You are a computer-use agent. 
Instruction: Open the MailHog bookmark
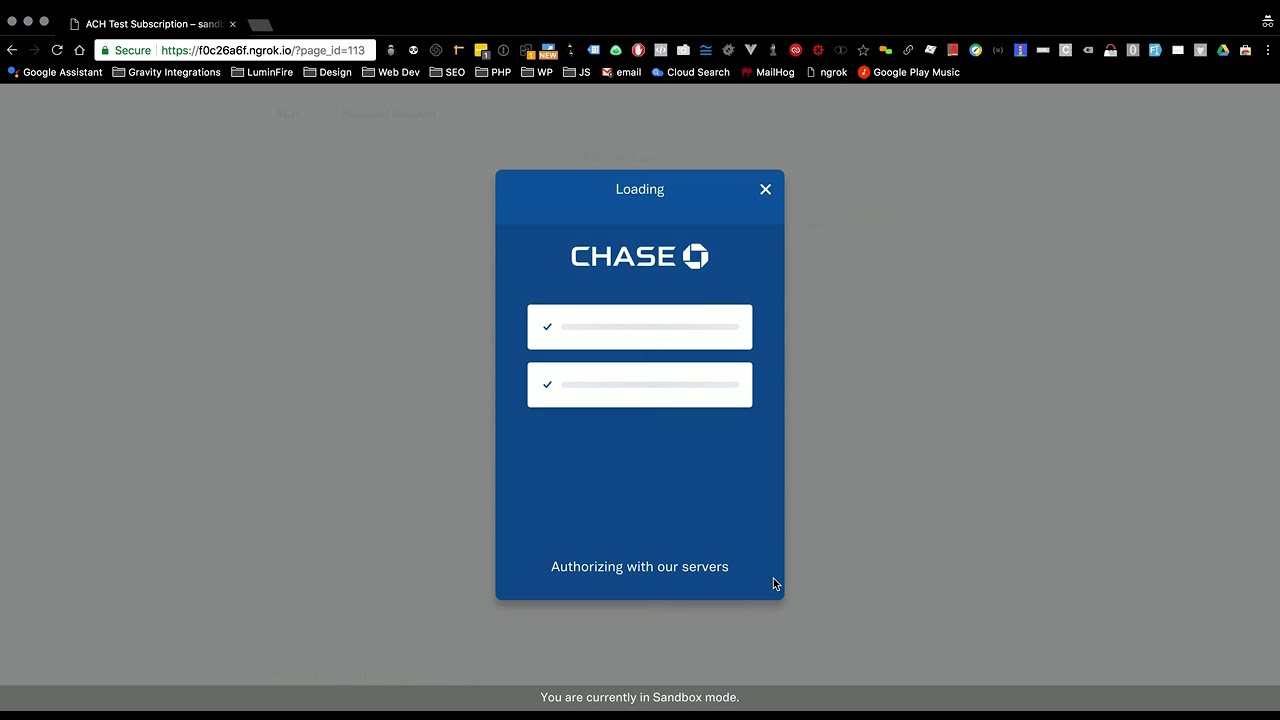767,72
